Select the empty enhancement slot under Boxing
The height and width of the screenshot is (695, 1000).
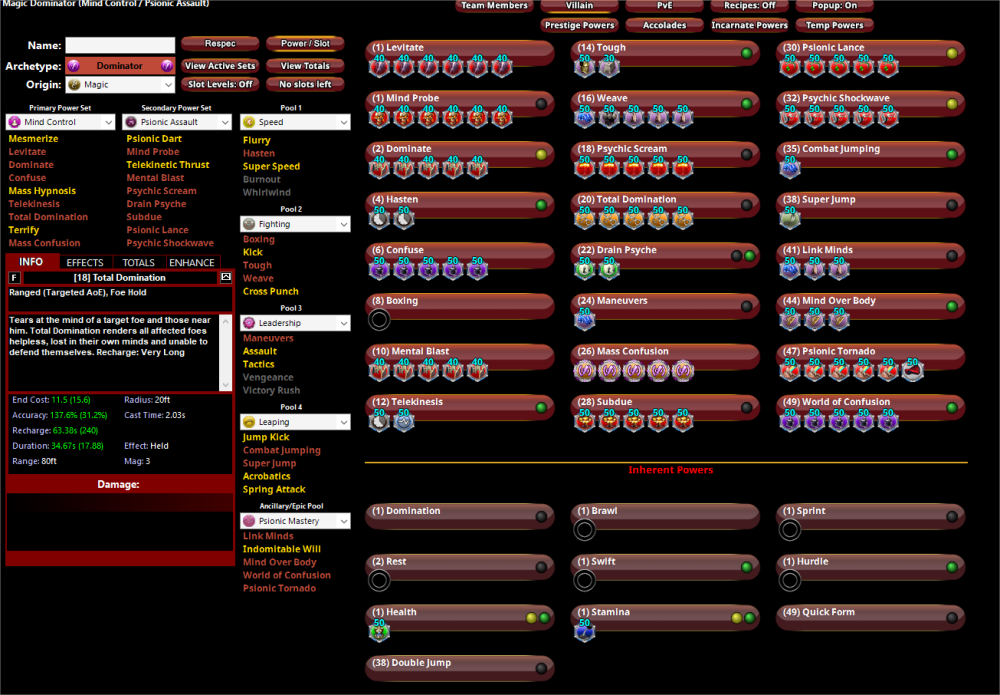click(x=379, y=320)
